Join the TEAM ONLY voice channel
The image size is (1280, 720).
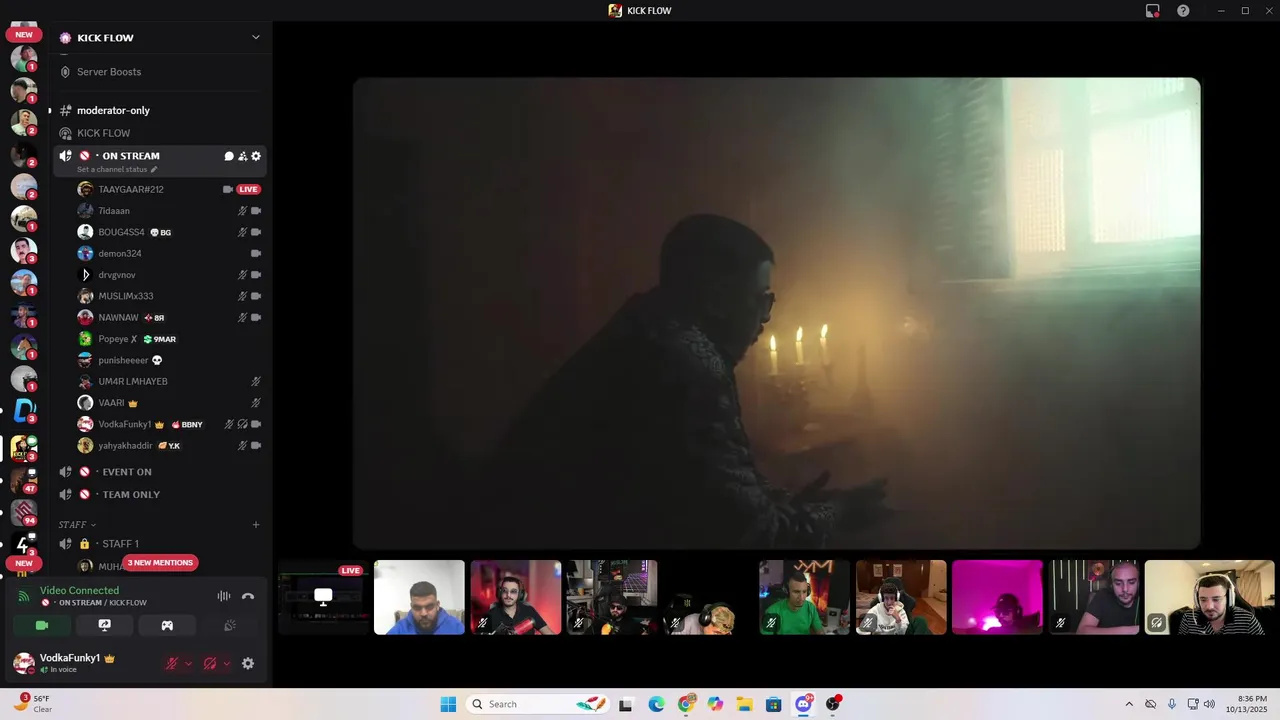click(x=131, y=495)
